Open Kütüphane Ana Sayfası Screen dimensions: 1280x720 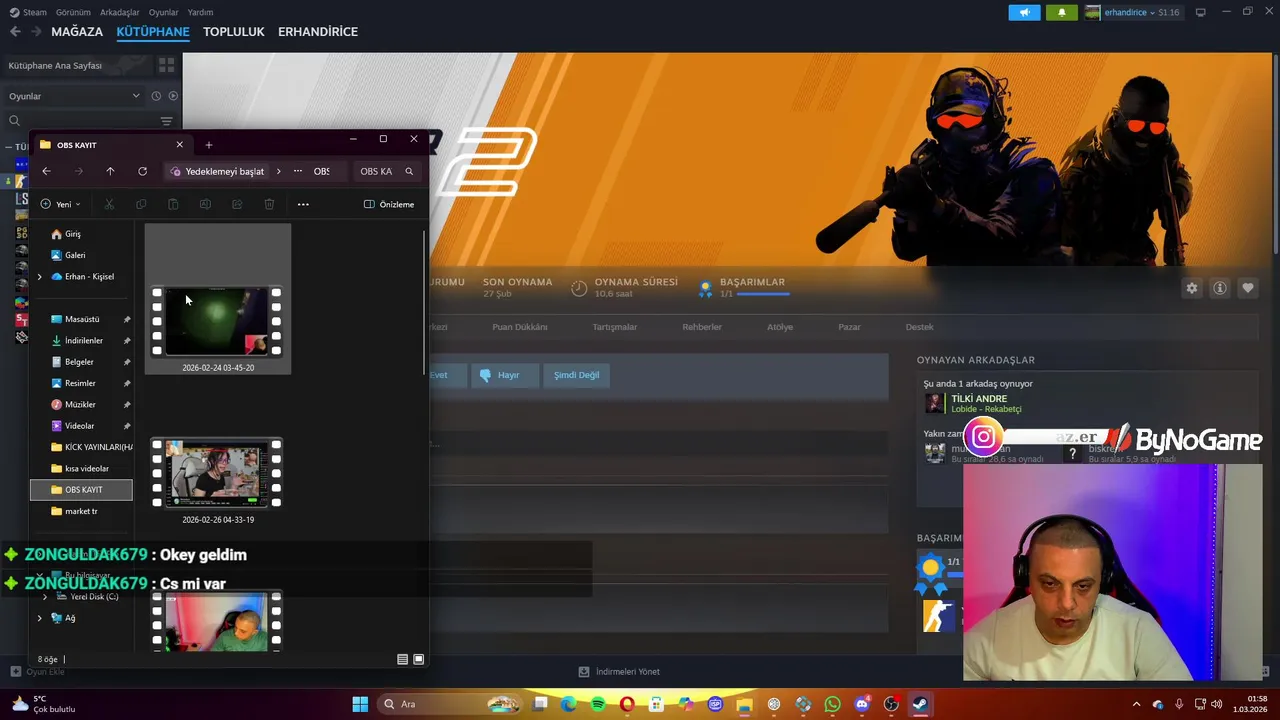(x=55, y=65)
